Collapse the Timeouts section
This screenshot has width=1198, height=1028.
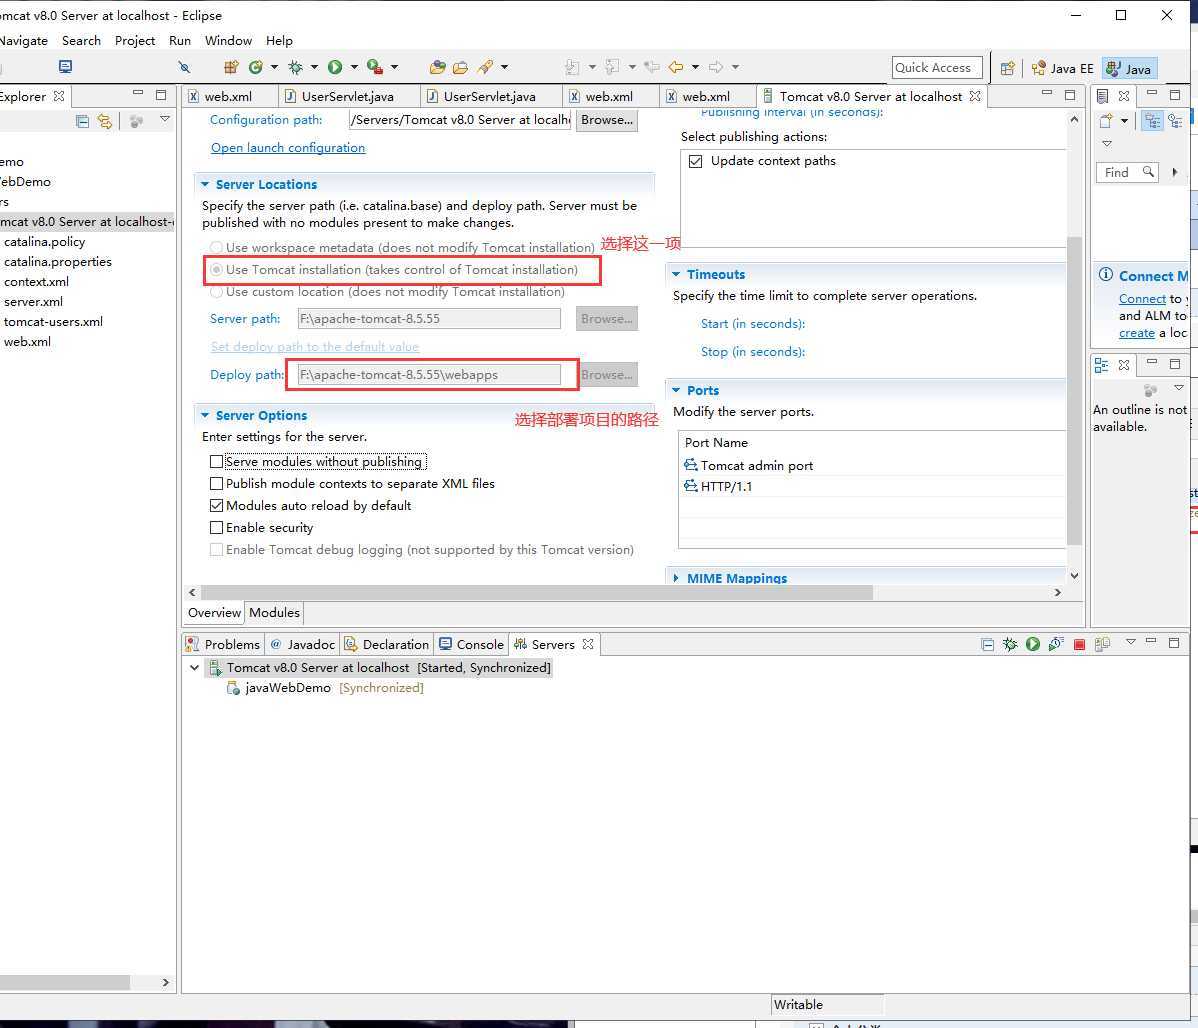pos(676,274)
